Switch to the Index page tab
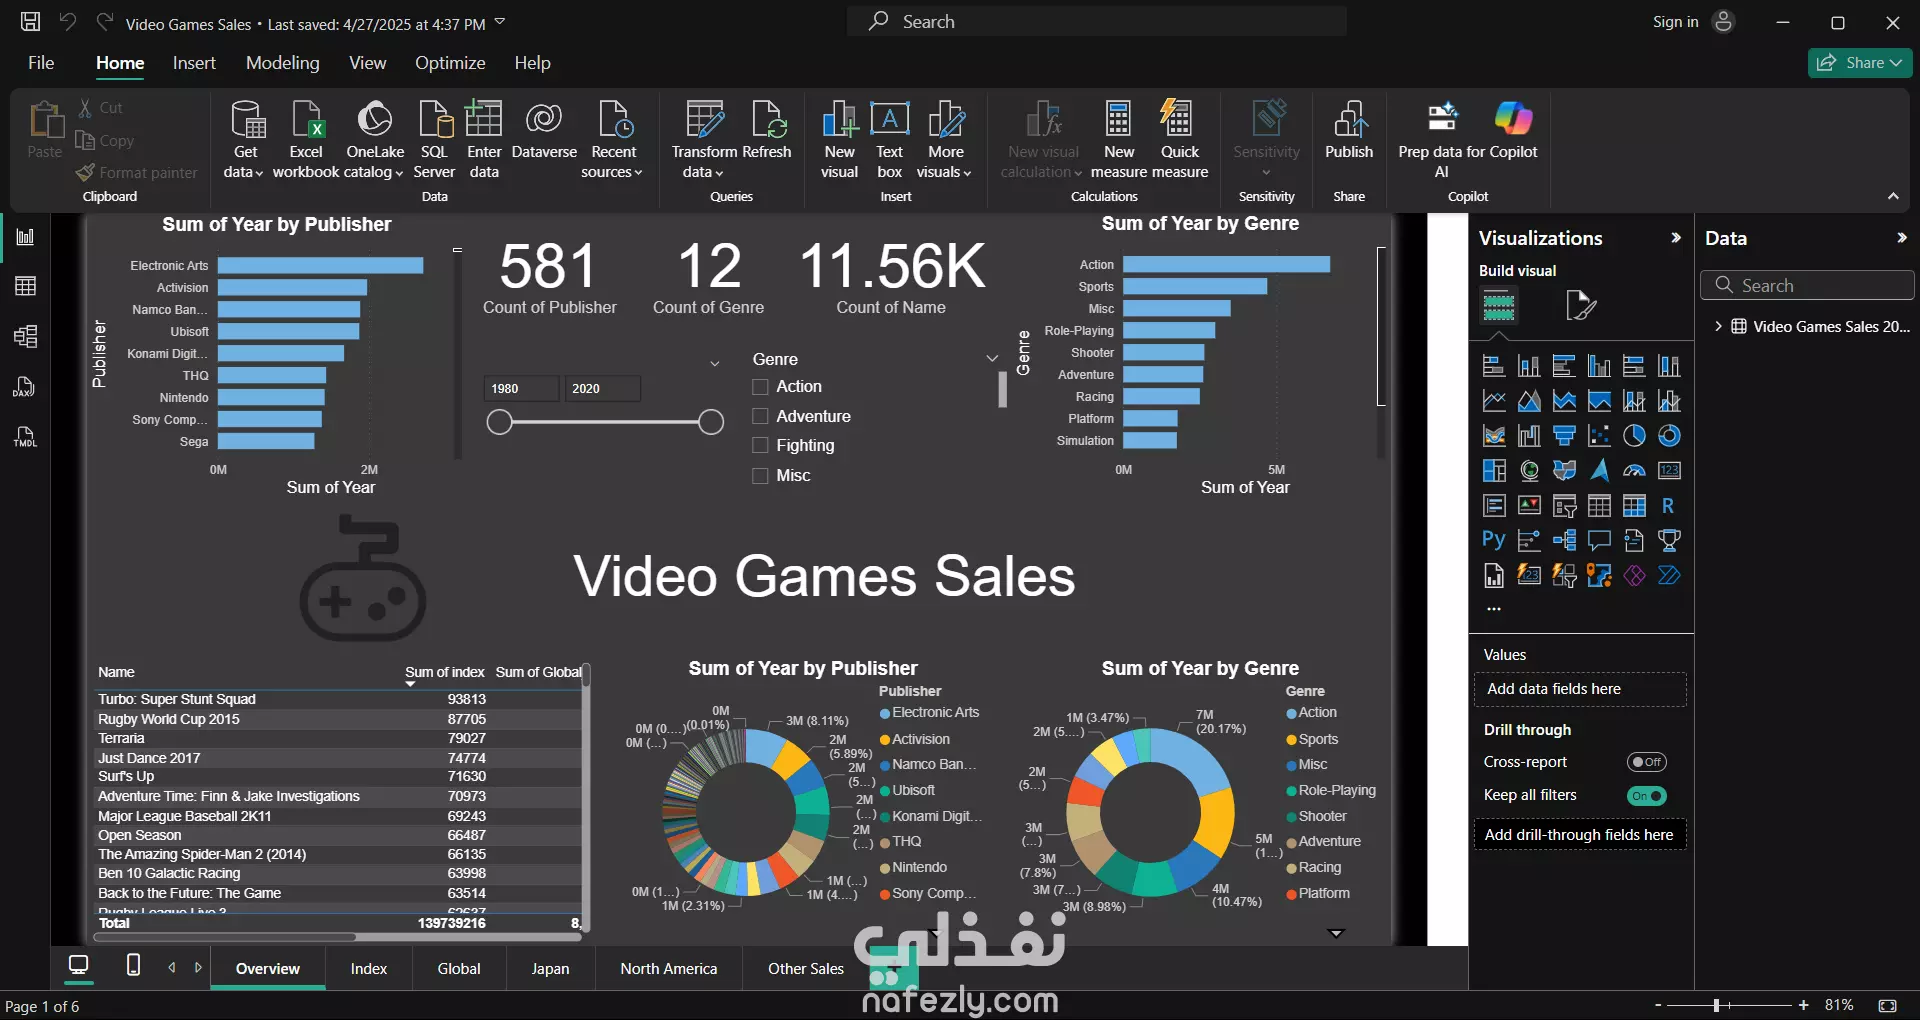 (x=369, y=968)
